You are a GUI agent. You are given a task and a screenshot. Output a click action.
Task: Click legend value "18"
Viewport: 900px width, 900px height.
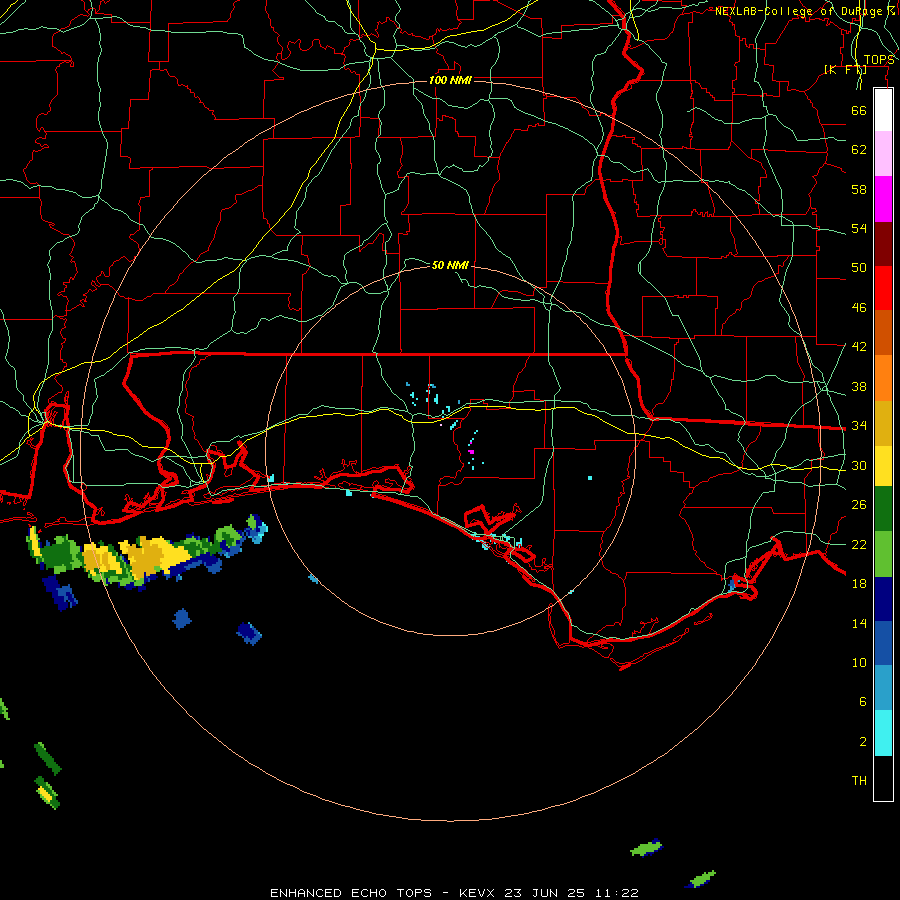pos(859,584)
